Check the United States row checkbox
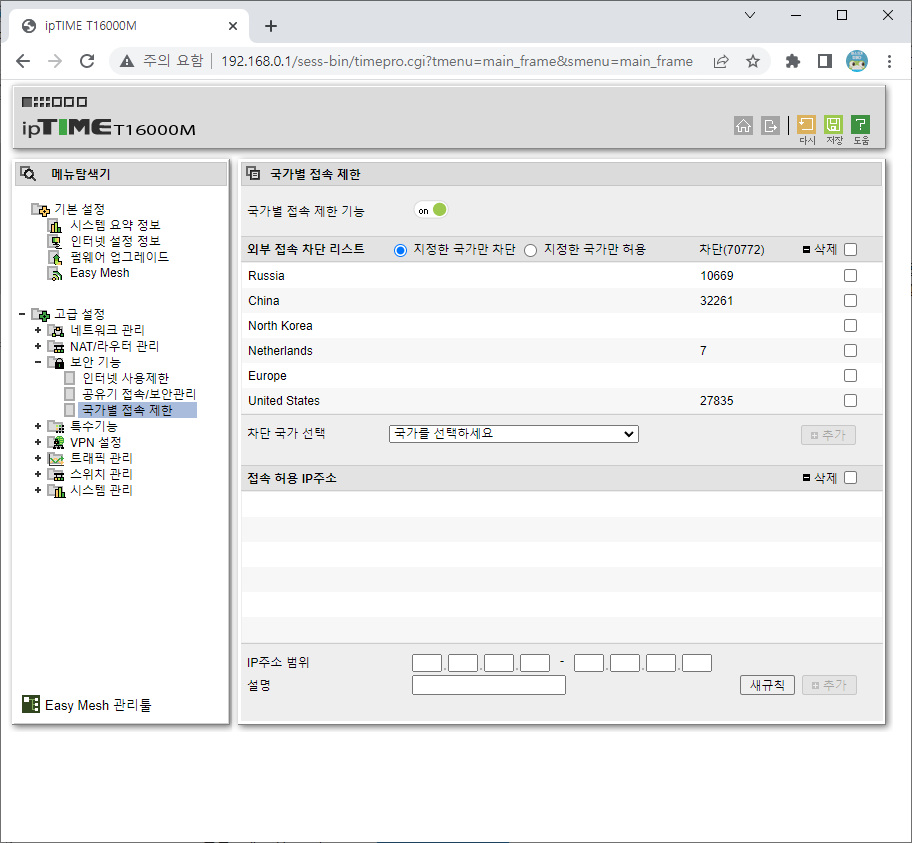Image resolution: width=912 pixels, height=843 pixels. tap(850, 400)
